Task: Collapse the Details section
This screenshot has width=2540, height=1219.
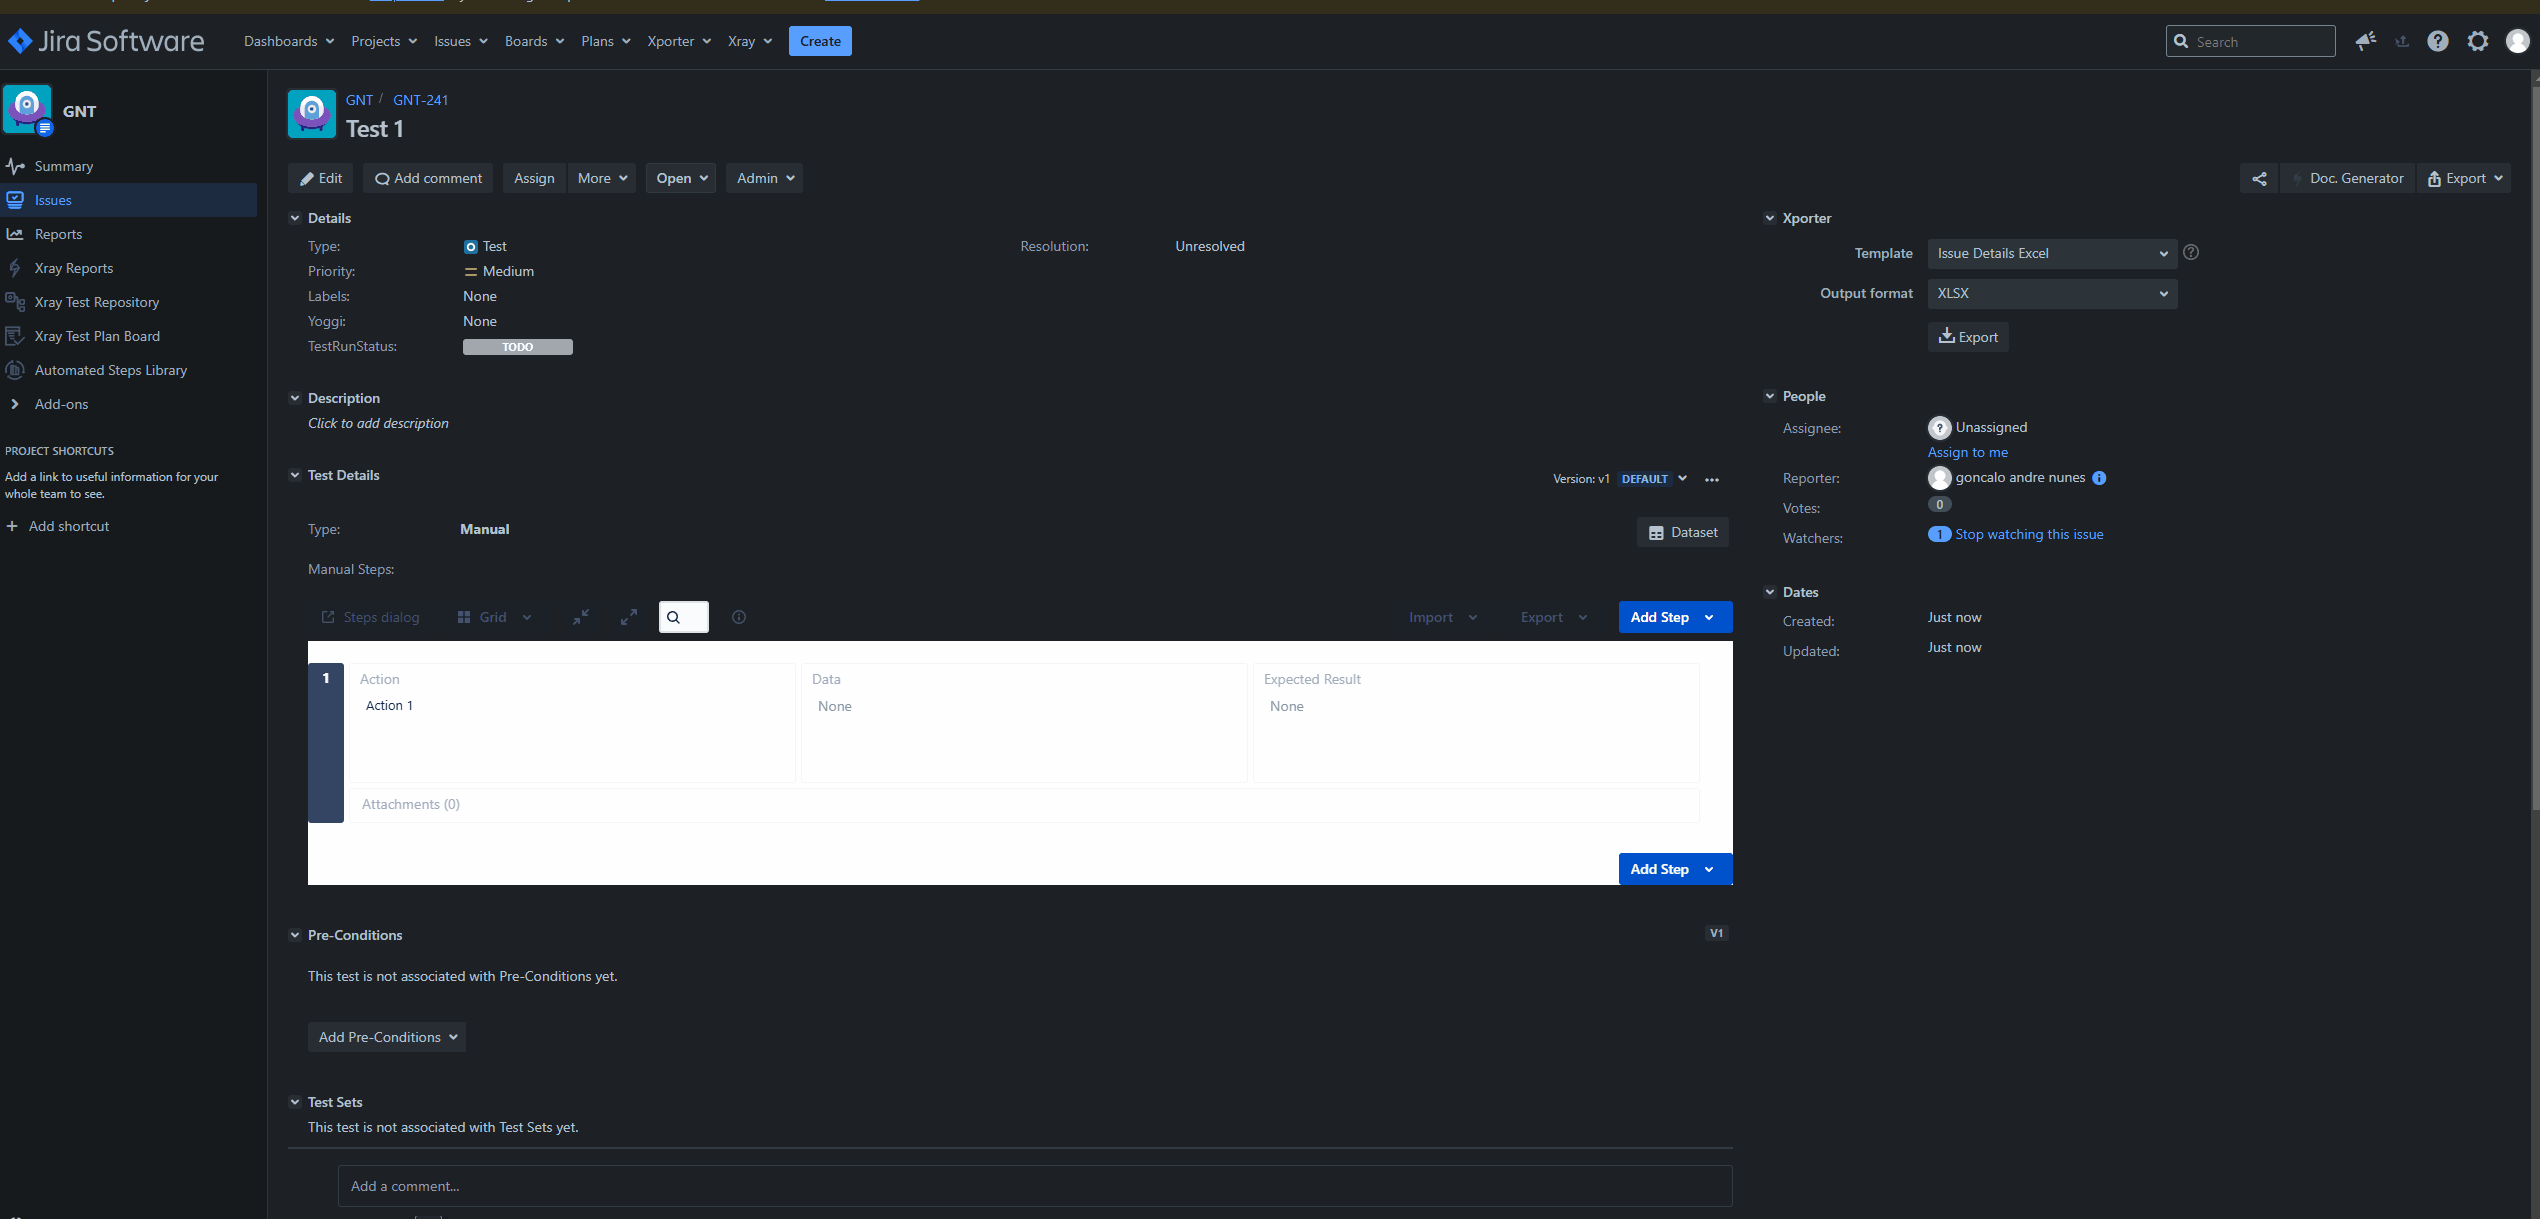Action: (x=295, y=218)
